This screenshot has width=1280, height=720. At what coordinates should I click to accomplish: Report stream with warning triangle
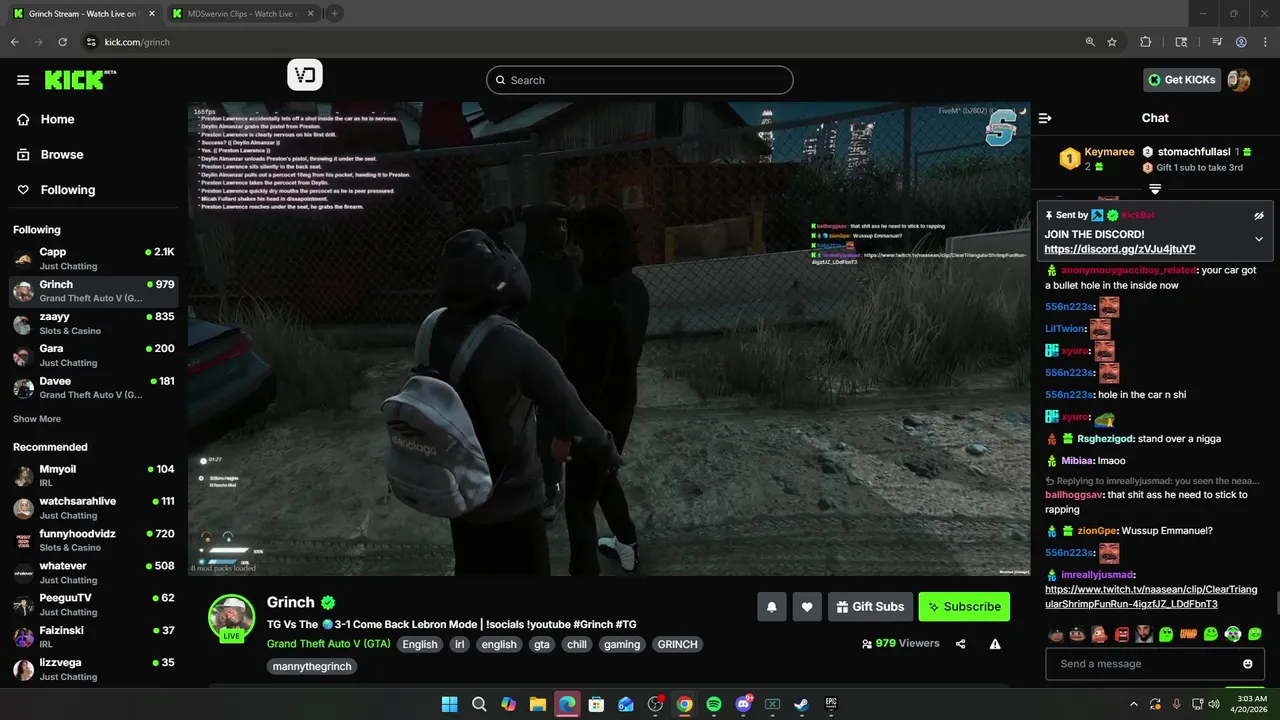click(995, 644)
